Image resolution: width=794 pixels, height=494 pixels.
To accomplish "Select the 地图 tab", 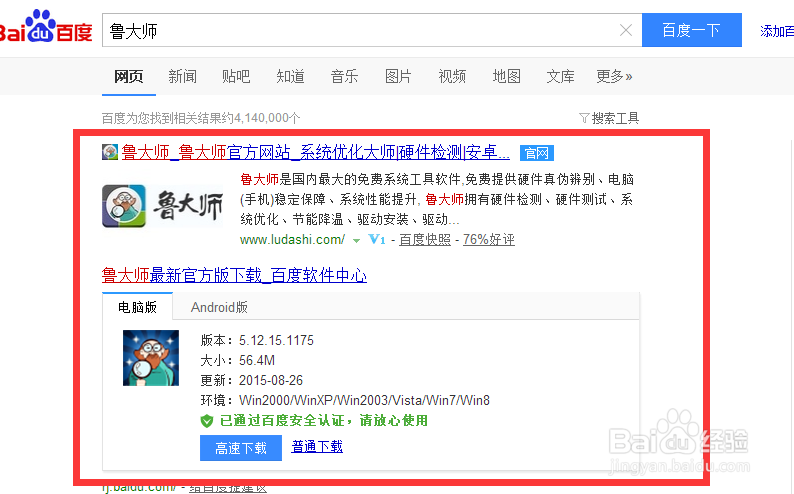I will (506, 76).
